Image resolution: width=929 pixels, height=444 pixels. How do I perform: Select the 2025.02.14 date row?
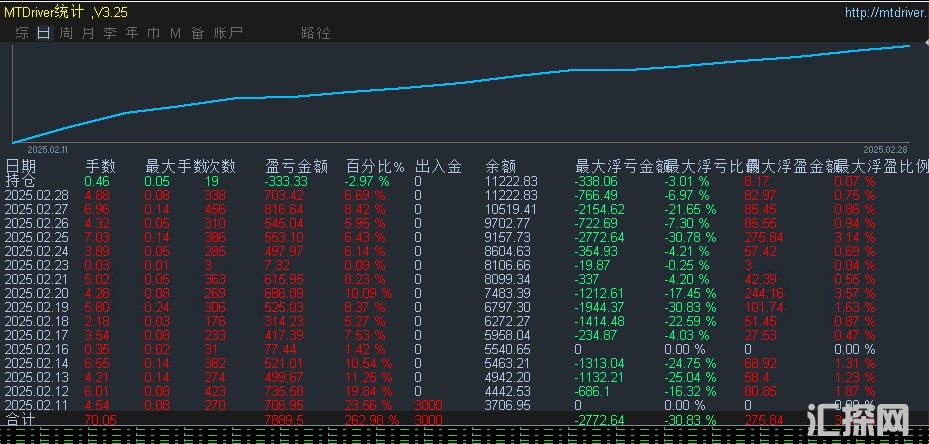pos(37,363)
